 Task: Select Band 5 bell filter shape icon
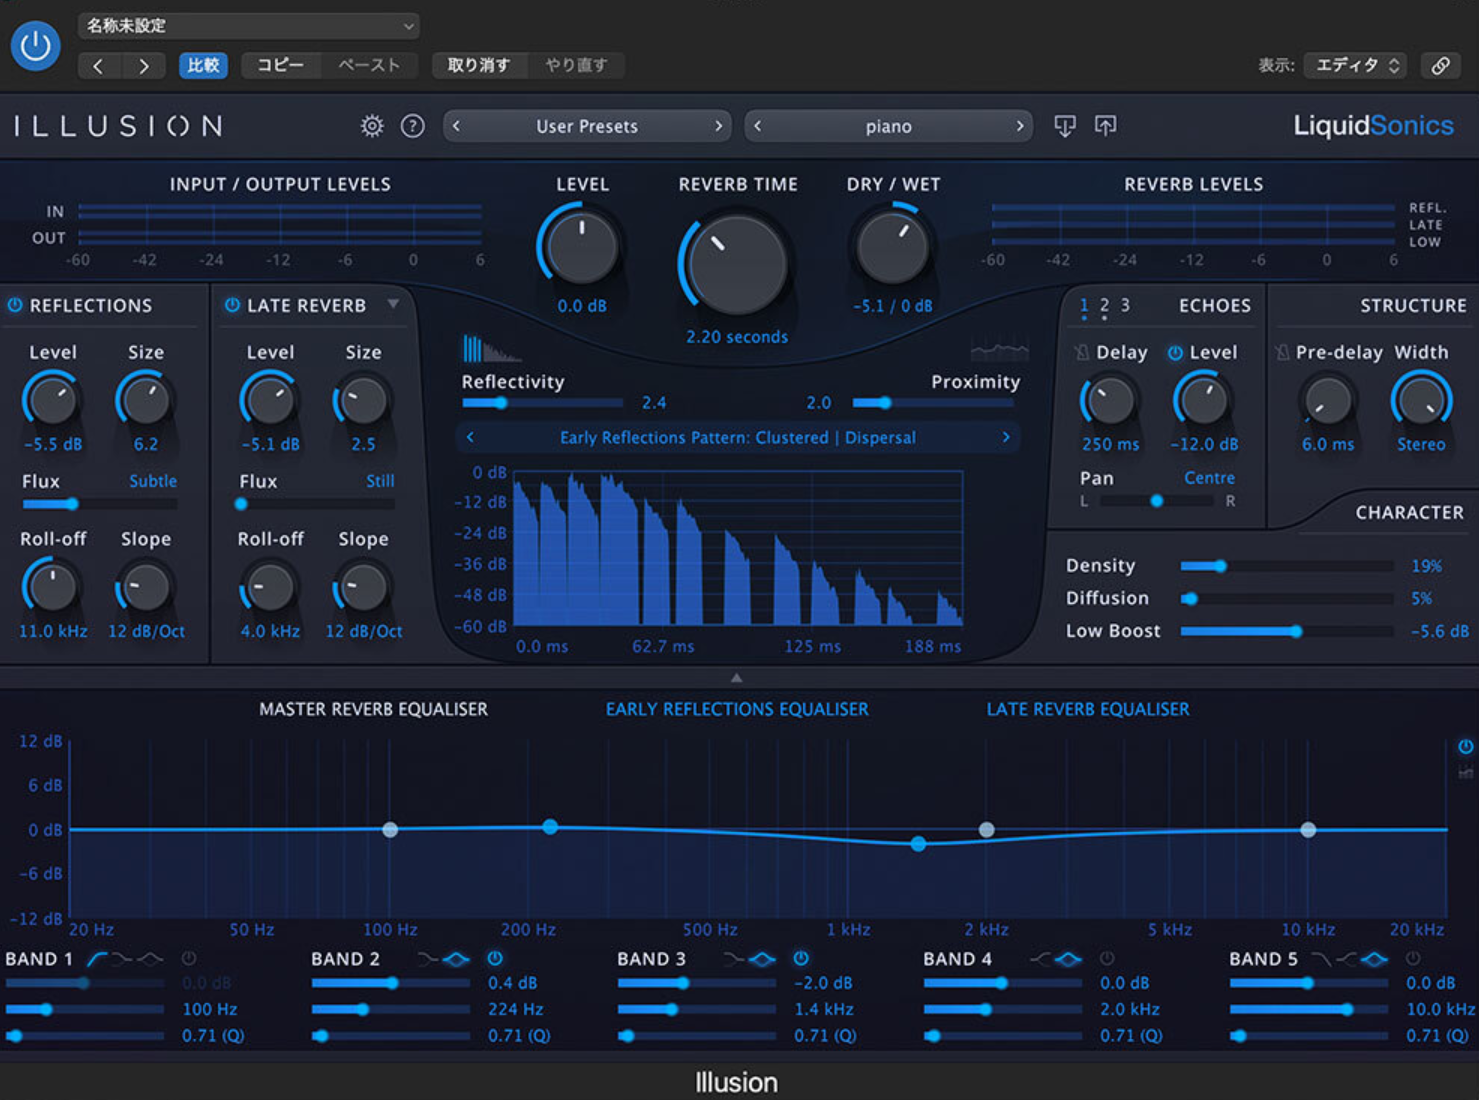1375,959
